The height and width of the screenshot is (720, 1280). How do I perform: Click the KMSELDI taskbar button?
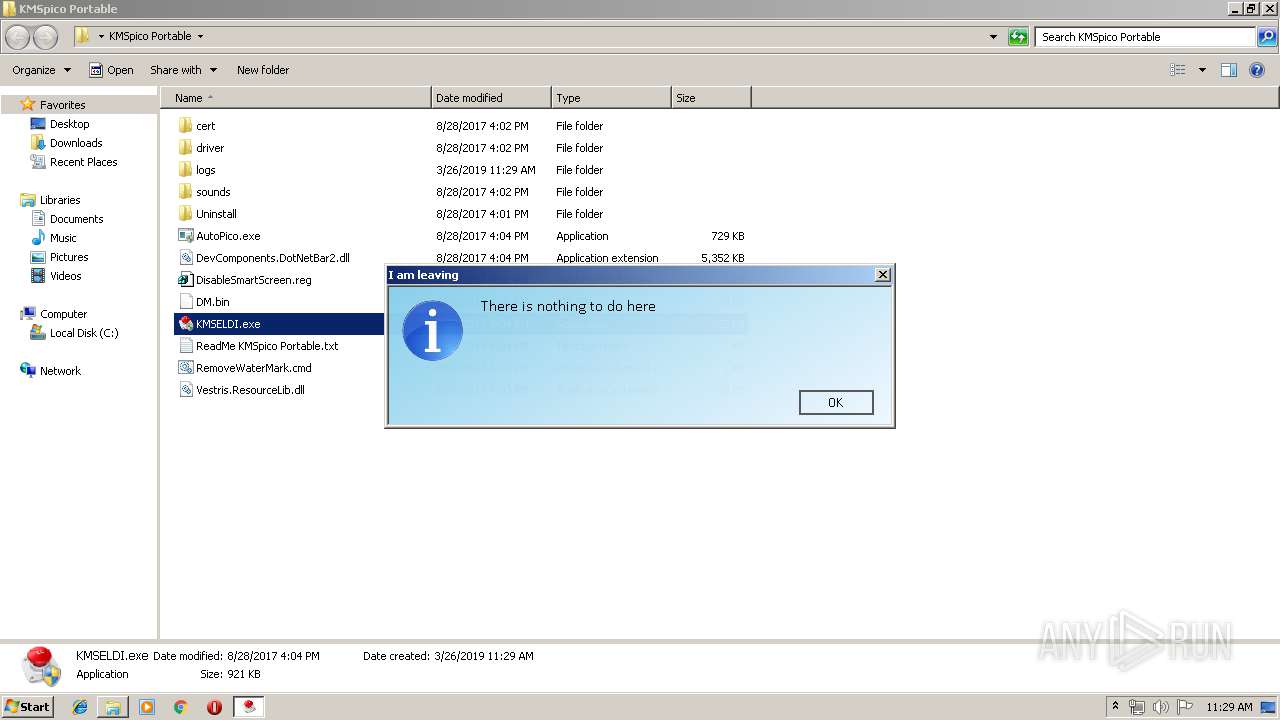(249, 707)
